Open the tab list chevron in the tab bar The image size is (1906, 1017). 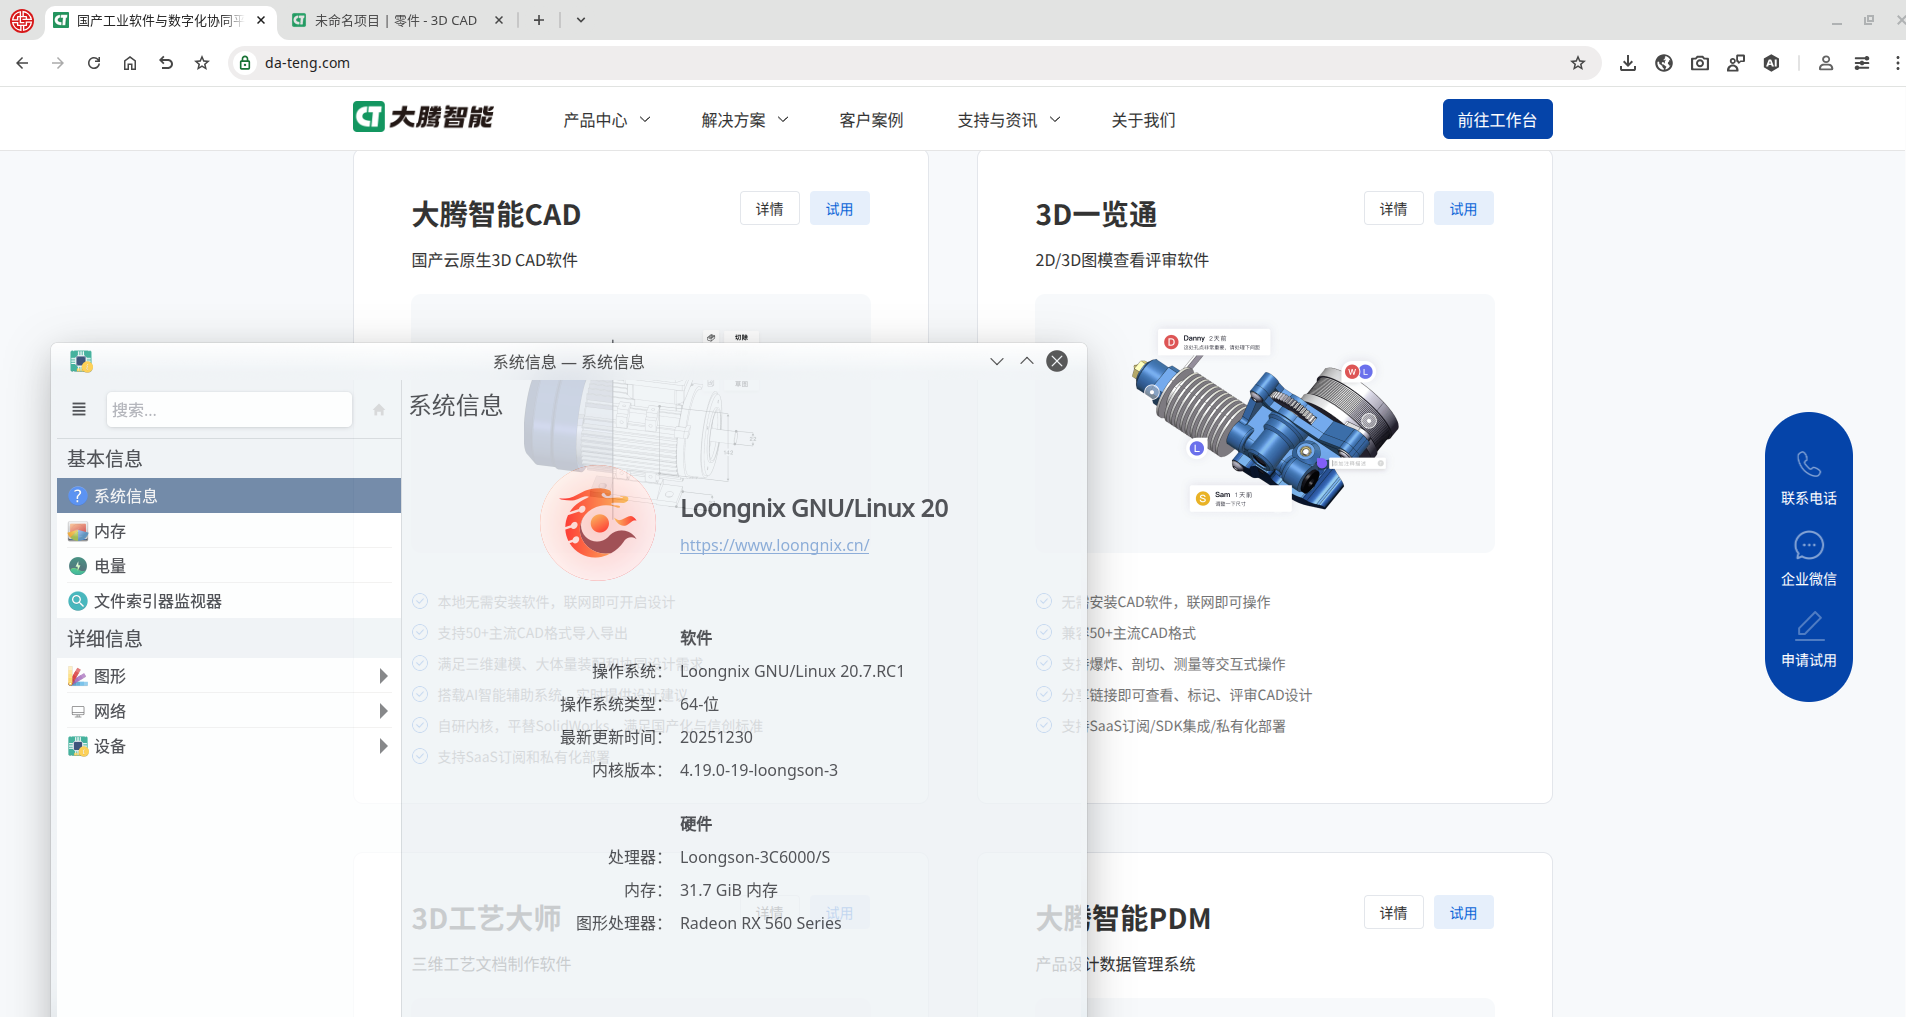click(581, 20)
